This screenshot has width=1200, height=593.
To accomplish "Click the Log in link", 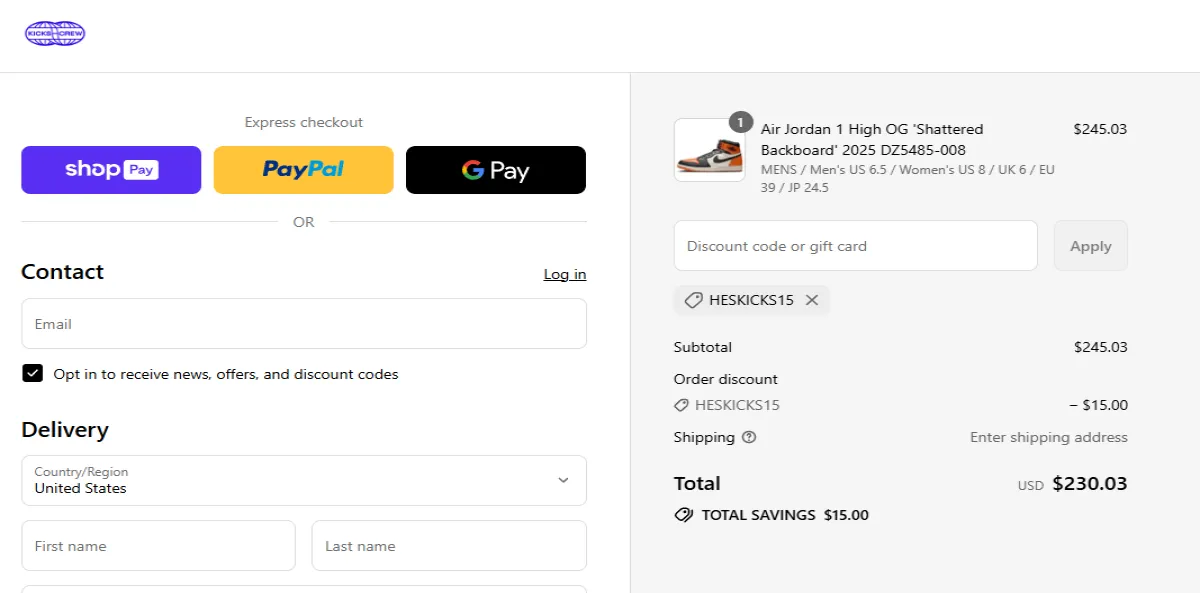I will (564, 274).
